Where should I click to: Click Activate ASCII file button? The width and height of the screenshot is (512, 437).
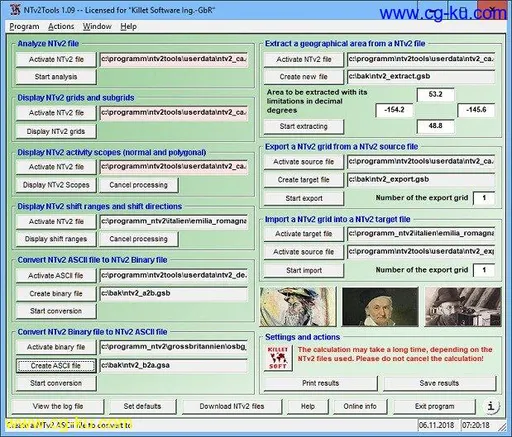pyautogui.click(x=56, y=275)
